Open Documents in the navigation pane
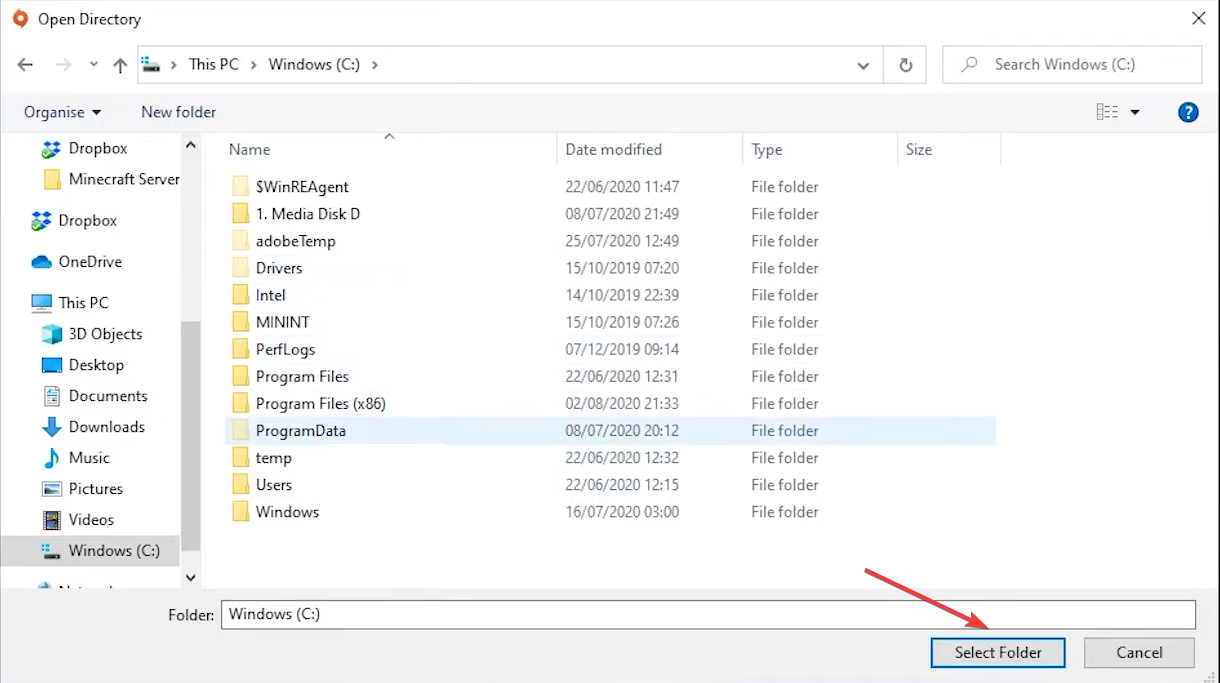The height and width of the screenshot is (683, 1220). pyautogui.click(x=108, y=395)
